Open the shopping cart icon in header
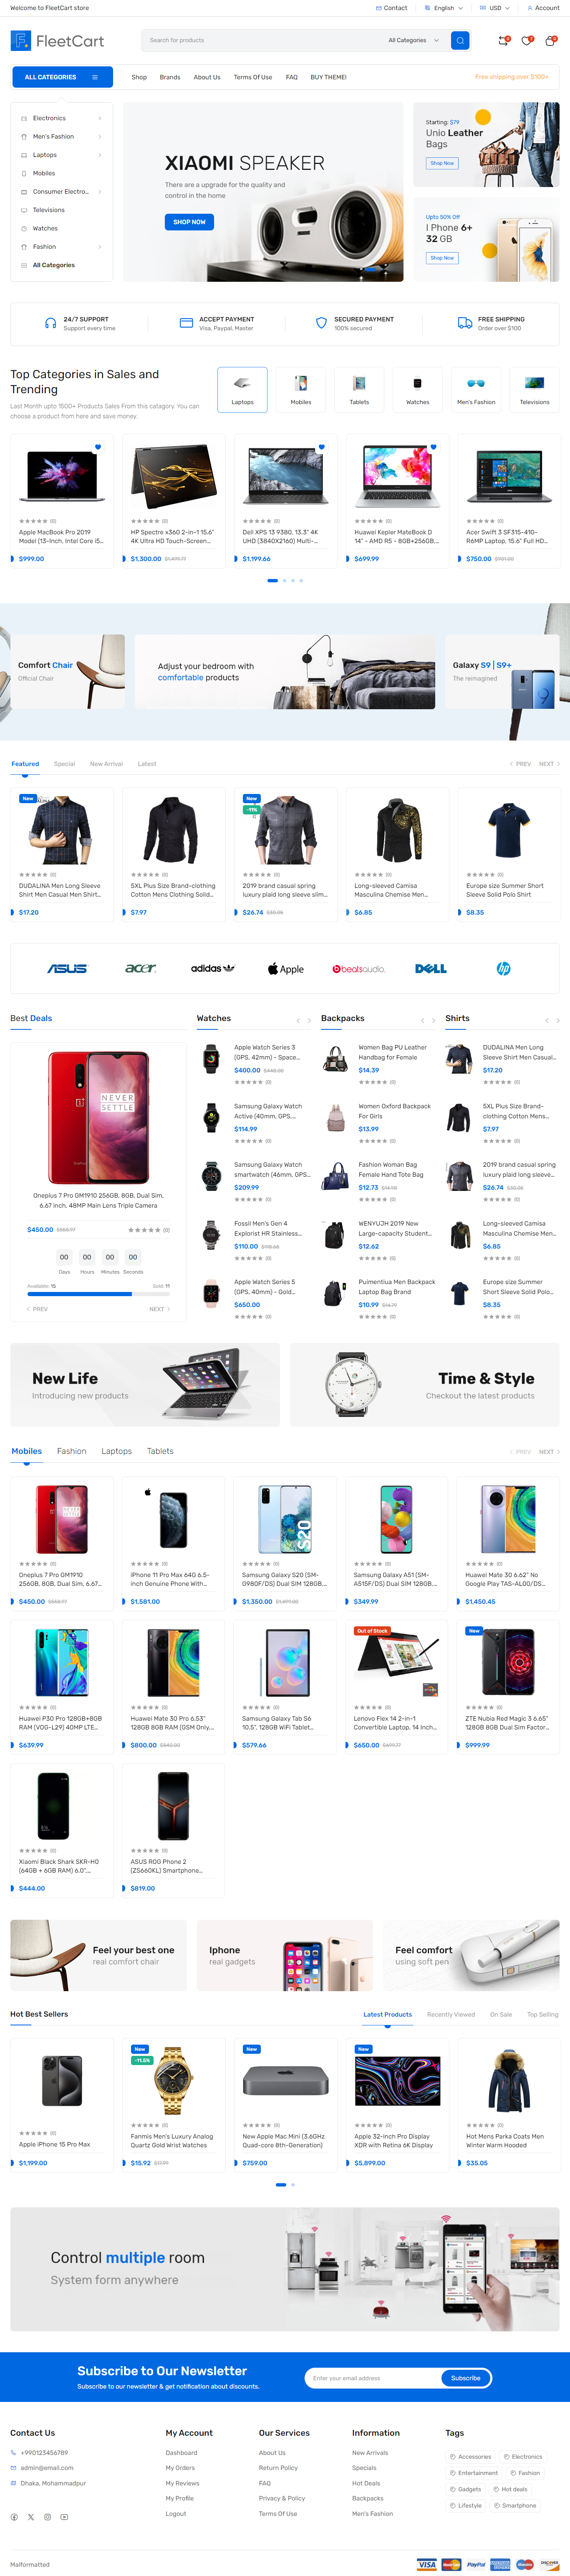The height and width of the screenshot is (2576, 570). (550, 41)
